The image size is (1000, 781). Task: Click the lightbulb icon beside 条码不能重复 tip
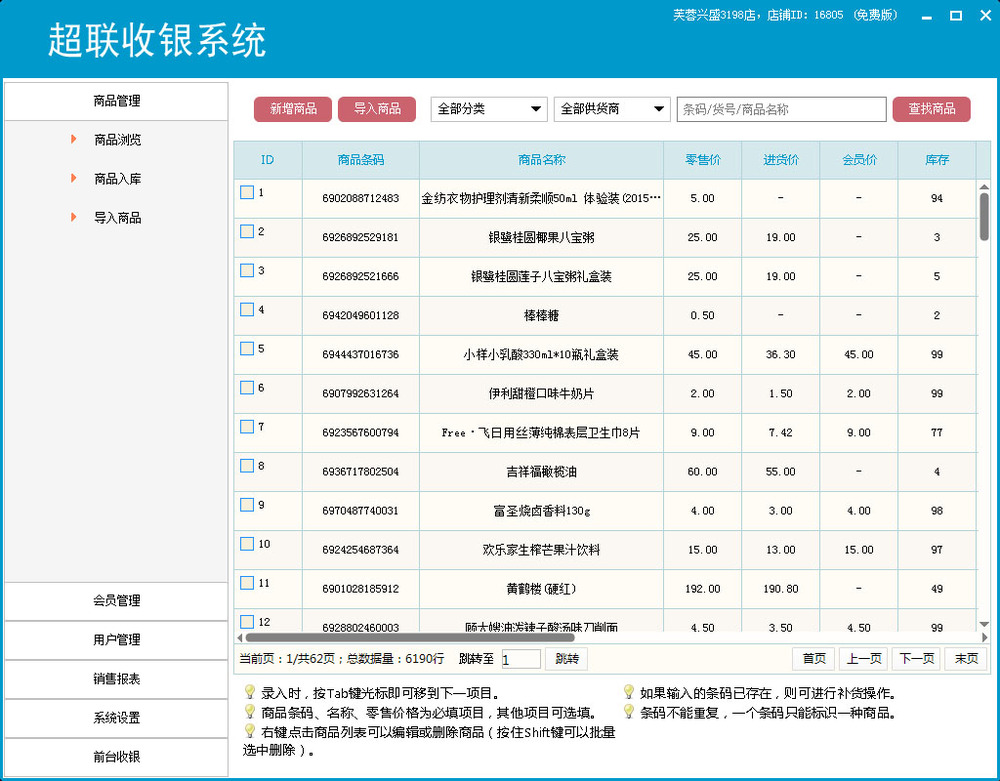629,712
